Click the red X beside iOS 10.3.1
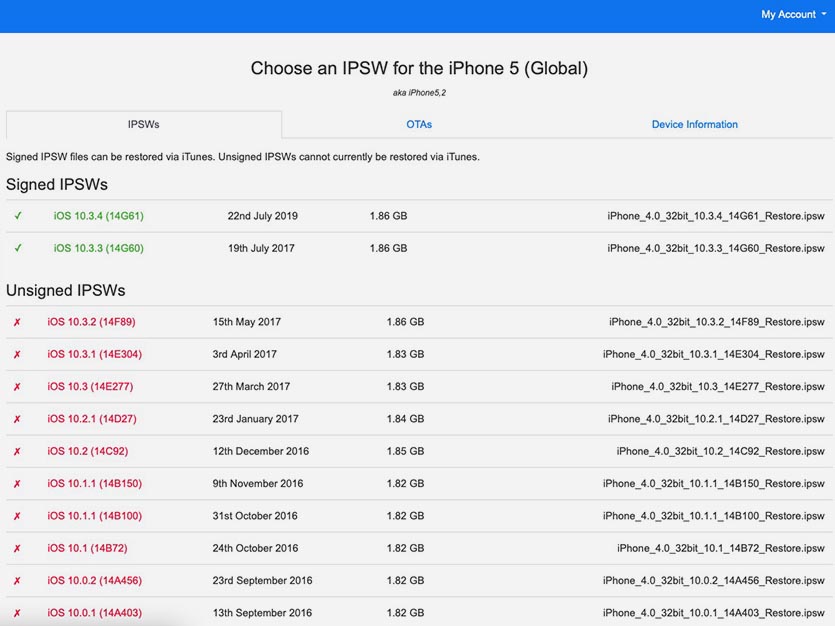 17,354
